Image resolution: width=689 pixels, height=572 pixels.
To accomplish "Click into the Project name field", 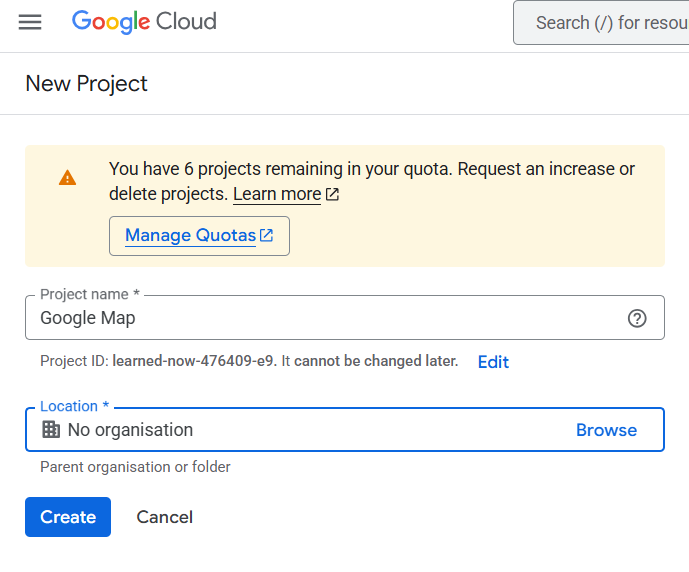I will coord(345,318).
